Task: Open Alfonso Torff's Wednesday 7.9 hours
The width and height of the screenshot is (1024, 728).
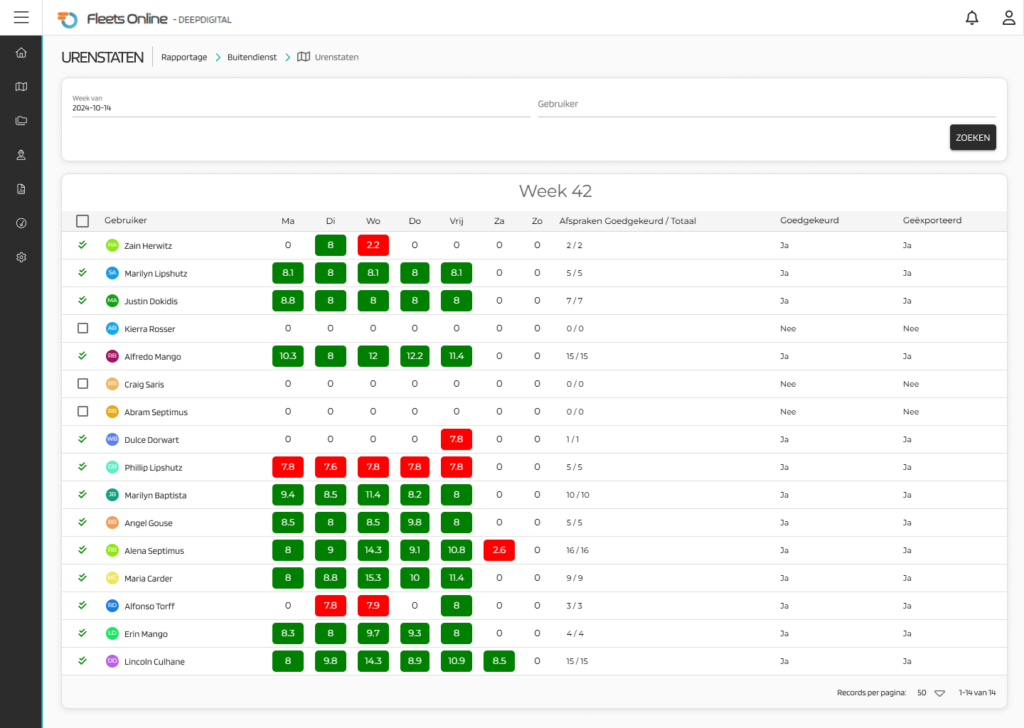Action: coord(373,606)
